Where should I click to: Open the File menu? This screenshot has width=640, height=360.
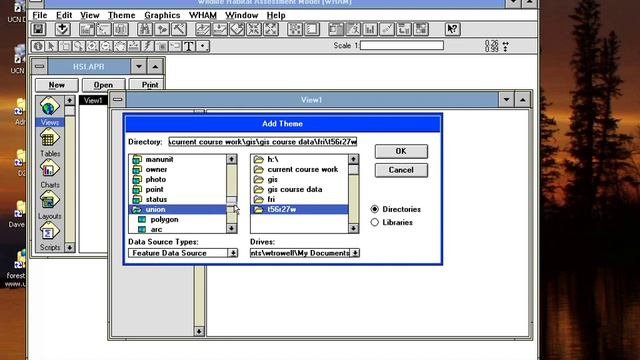[40, 15]
